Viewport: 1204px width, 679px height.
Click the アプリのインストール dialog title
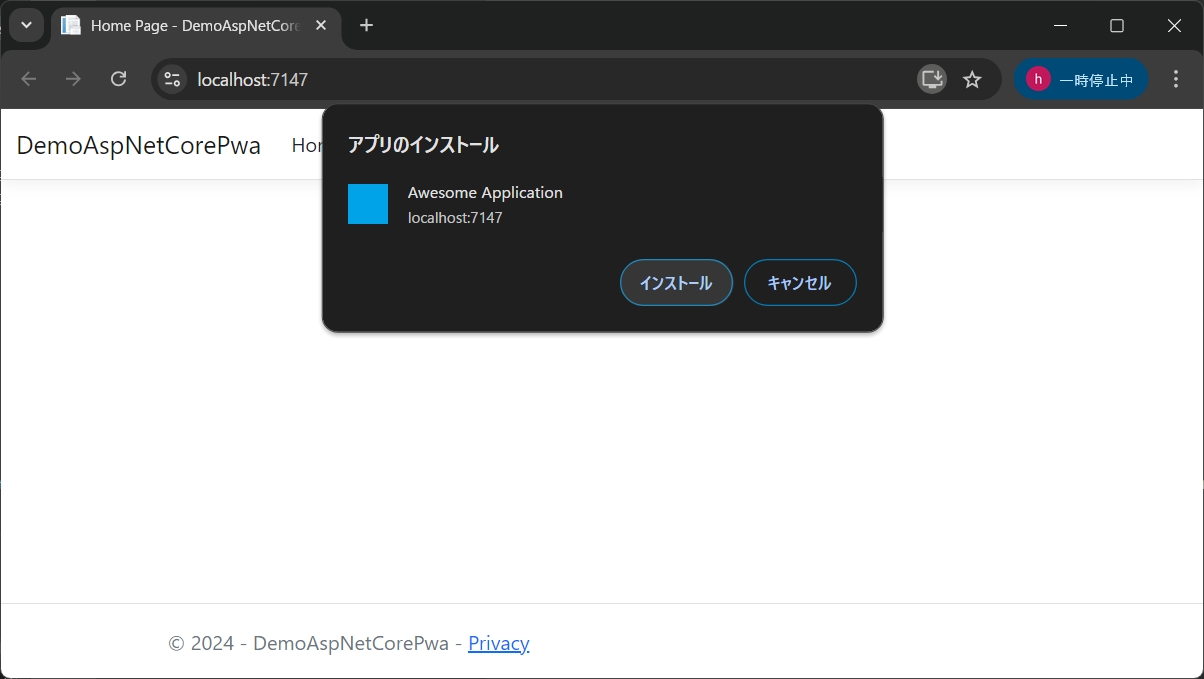[x=423, y=145]
